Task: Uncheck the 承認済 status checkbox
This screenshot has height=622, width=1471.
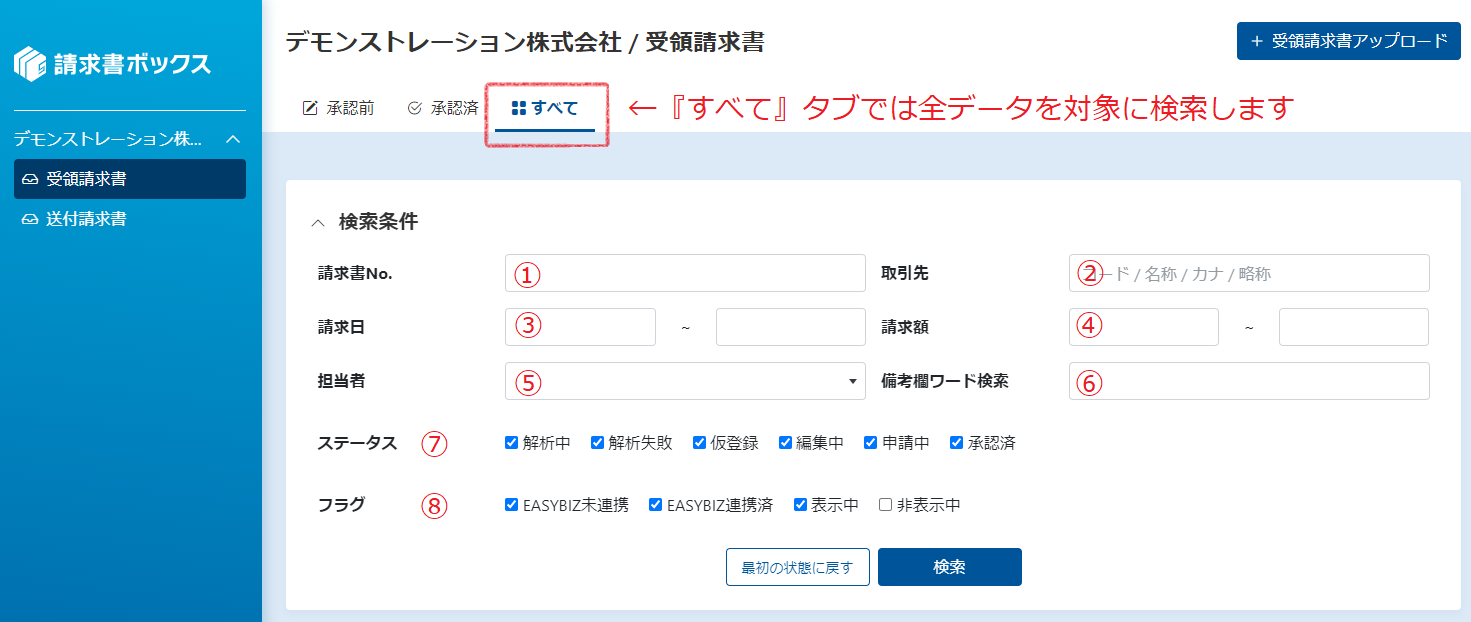Action: pos(957,442)
